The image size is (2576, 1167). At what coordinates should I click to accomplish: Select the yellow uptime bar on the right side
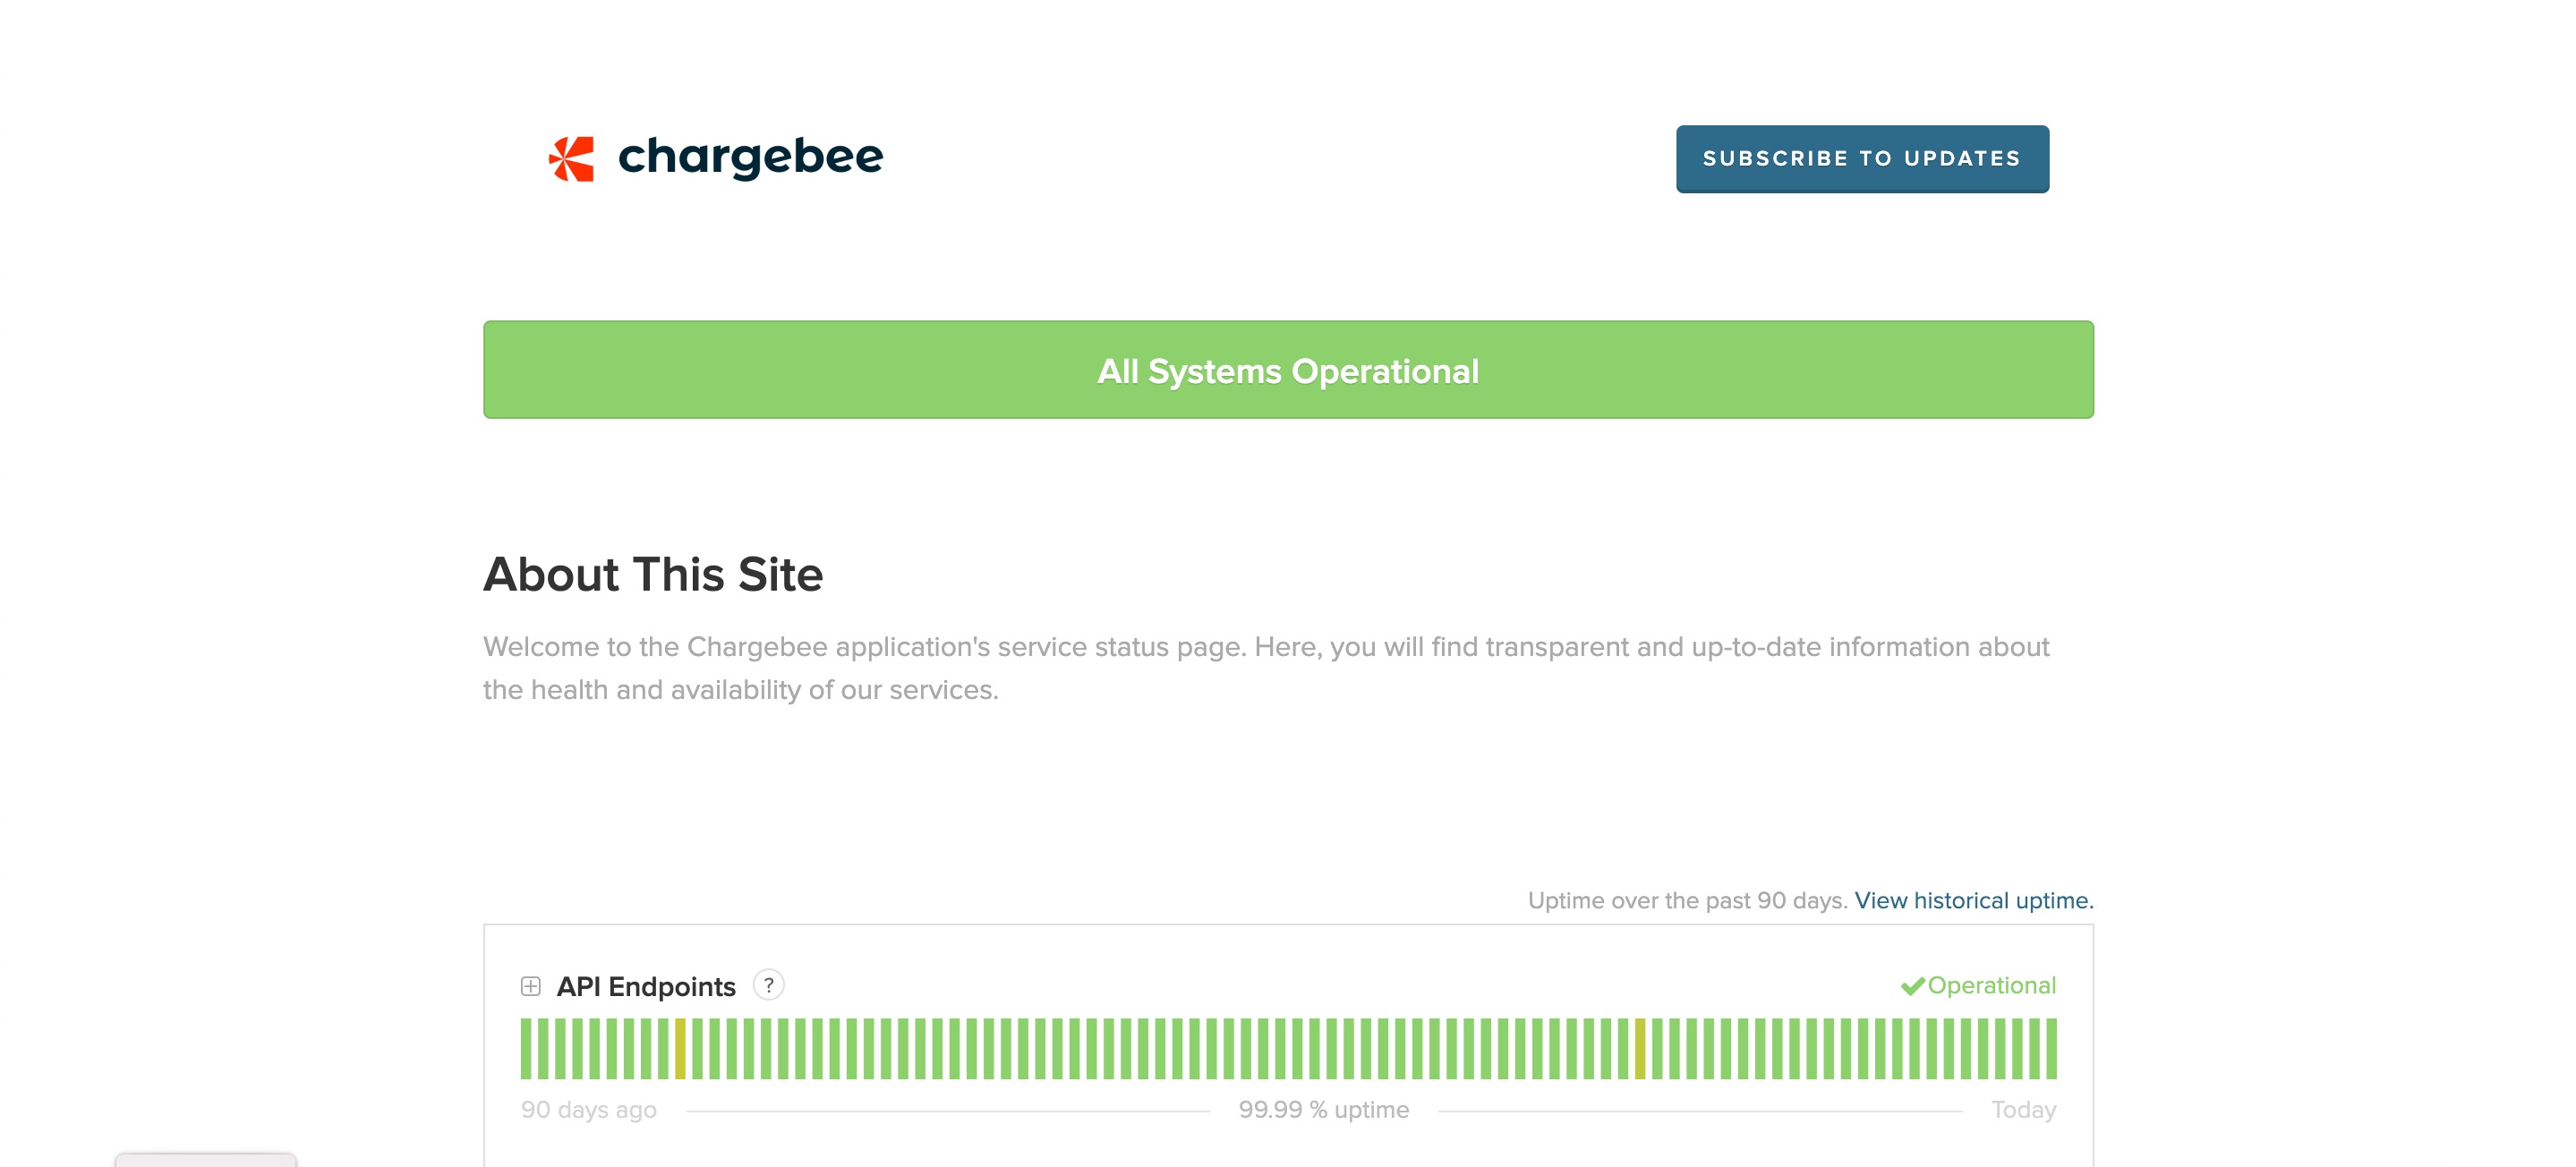1640,1048
